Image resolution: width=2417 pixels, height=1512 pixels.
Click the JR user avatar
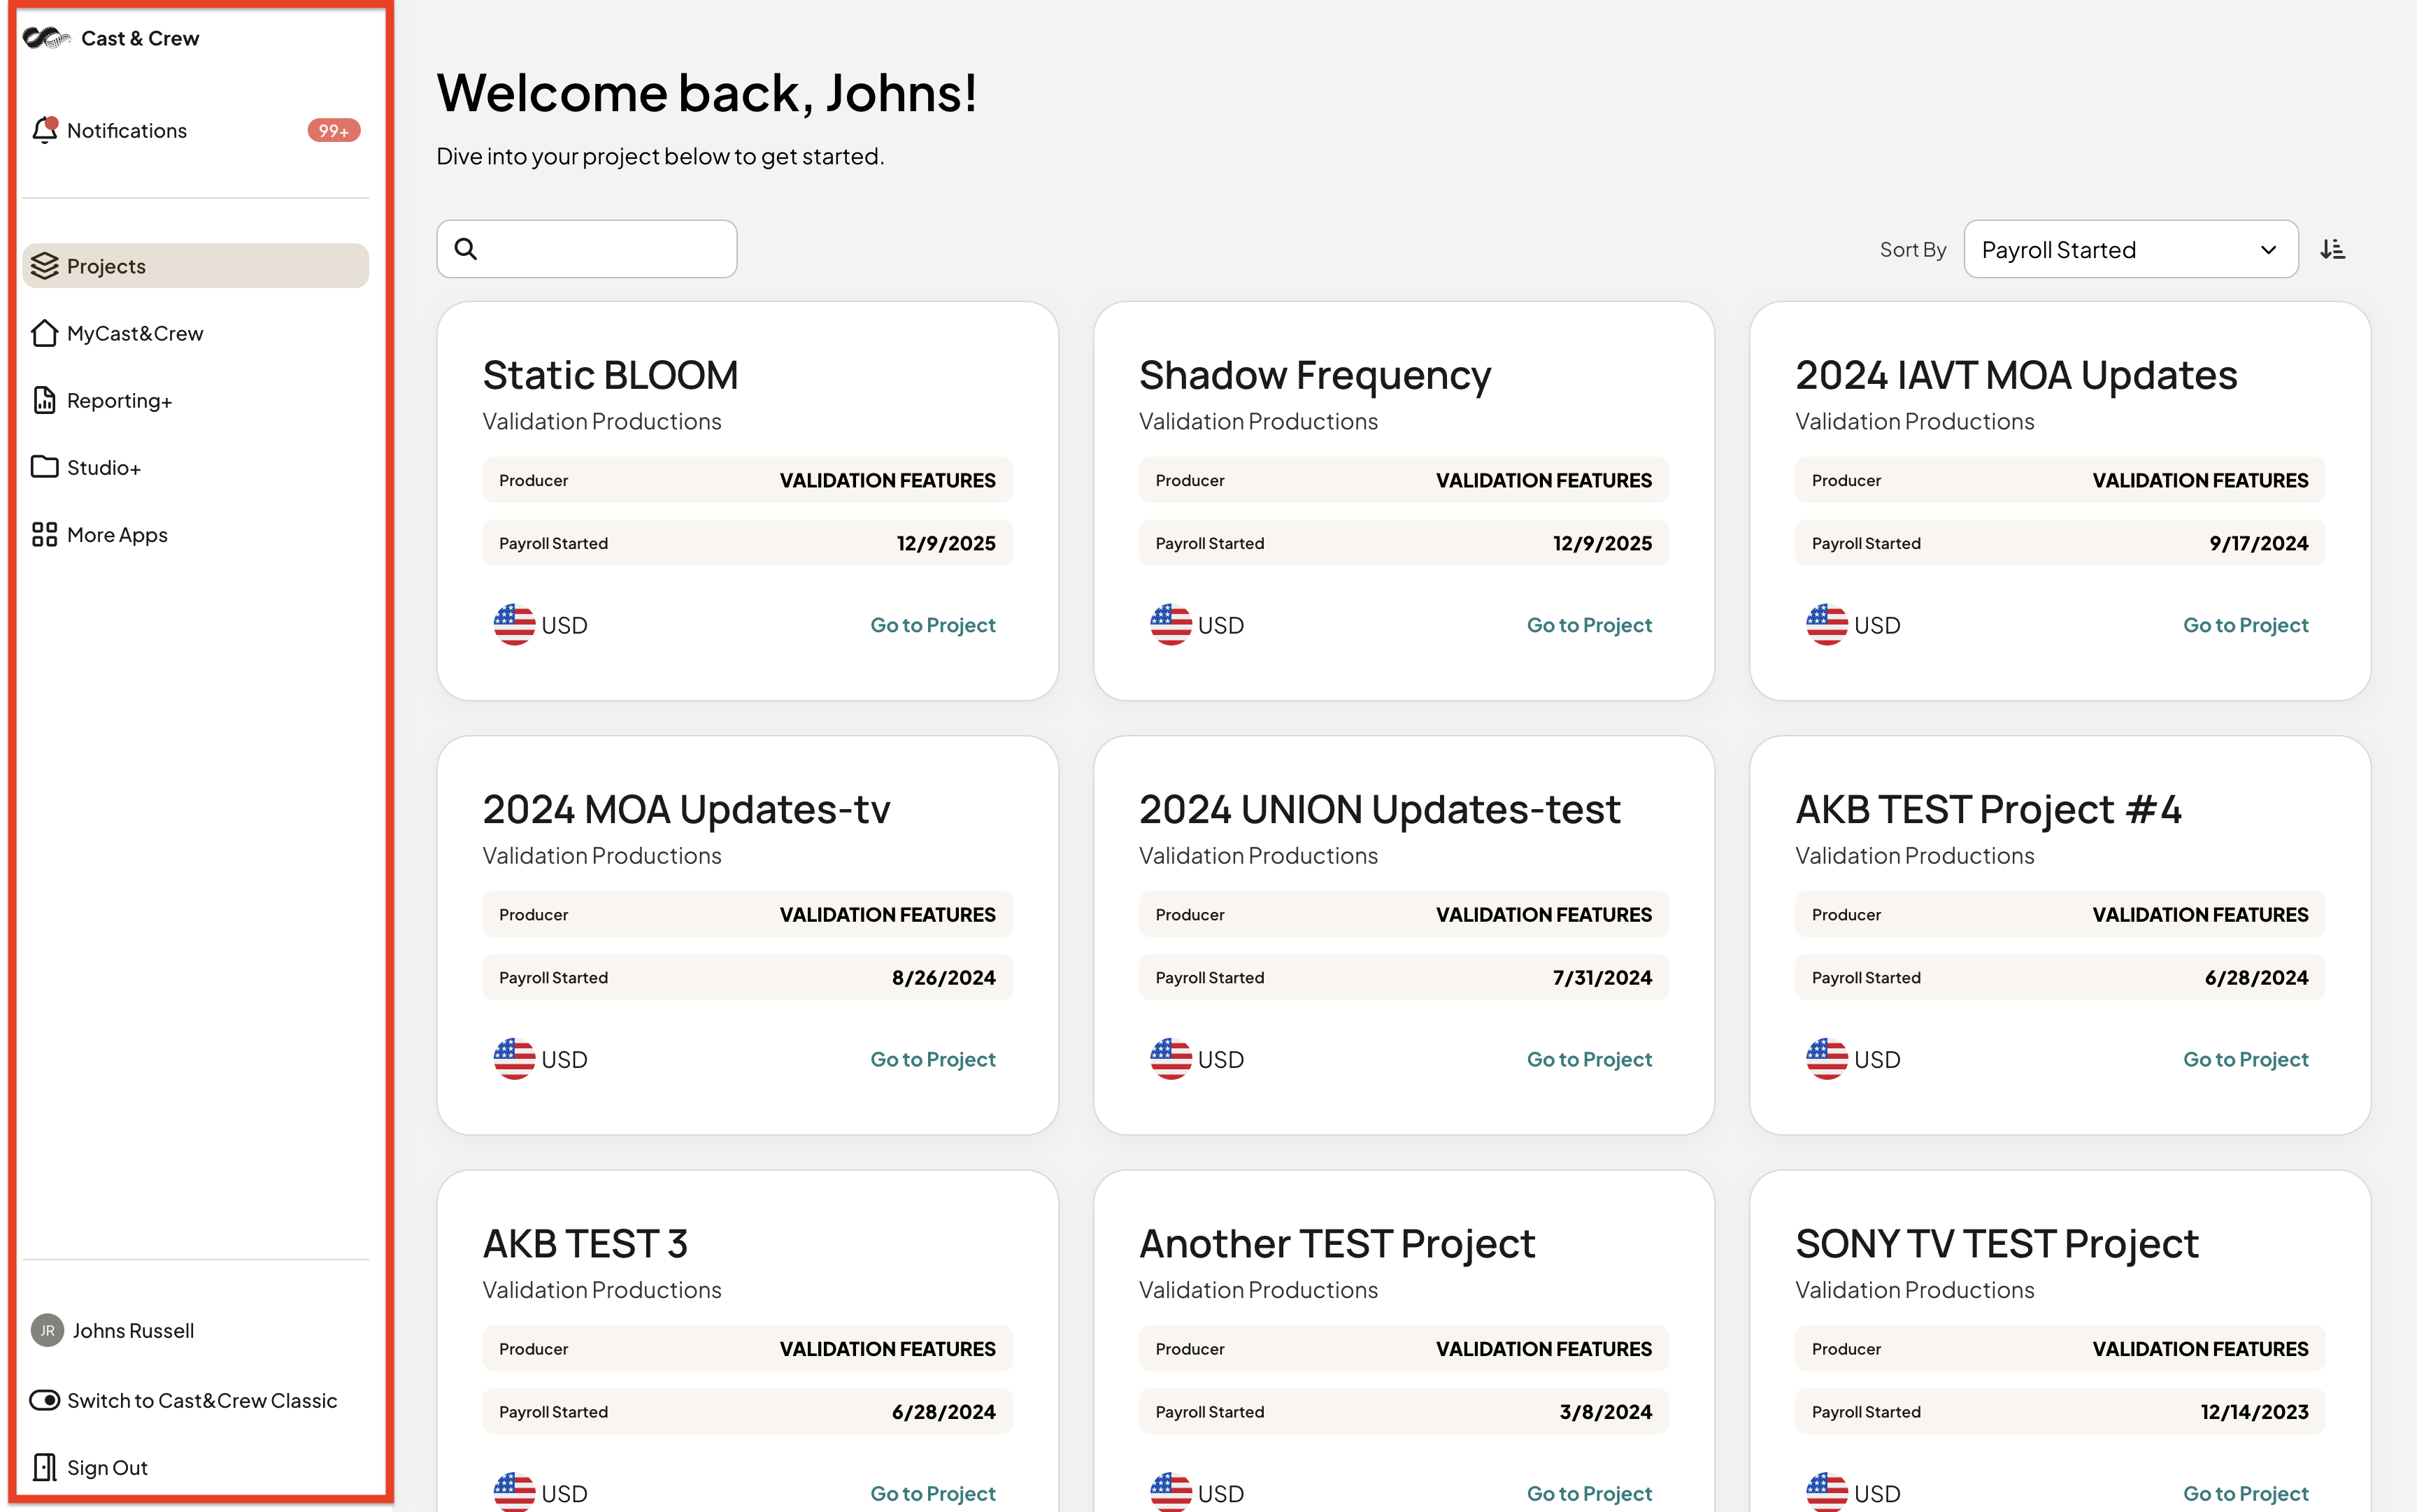tap(47, 1330)
